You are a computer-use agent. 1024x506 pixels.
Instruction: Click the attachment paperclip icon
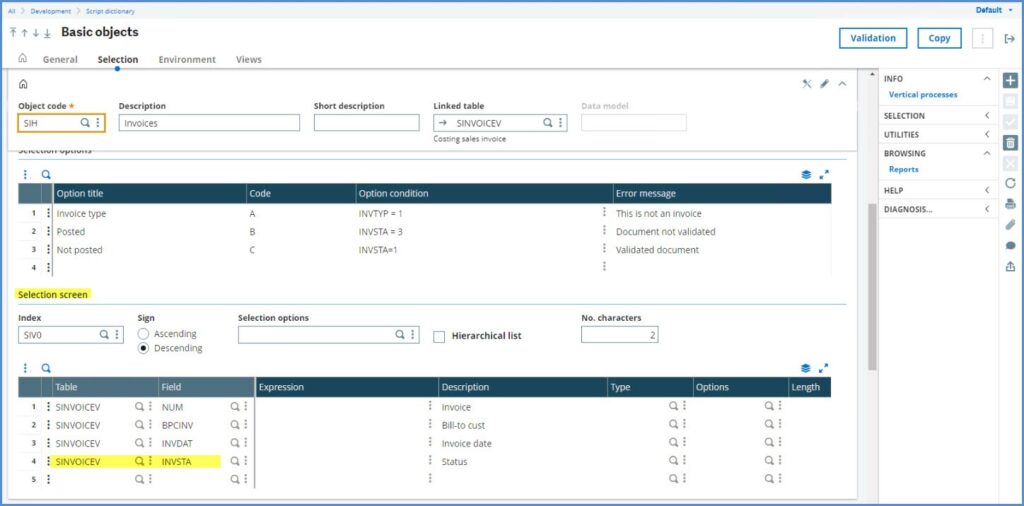click(1010, 225)
